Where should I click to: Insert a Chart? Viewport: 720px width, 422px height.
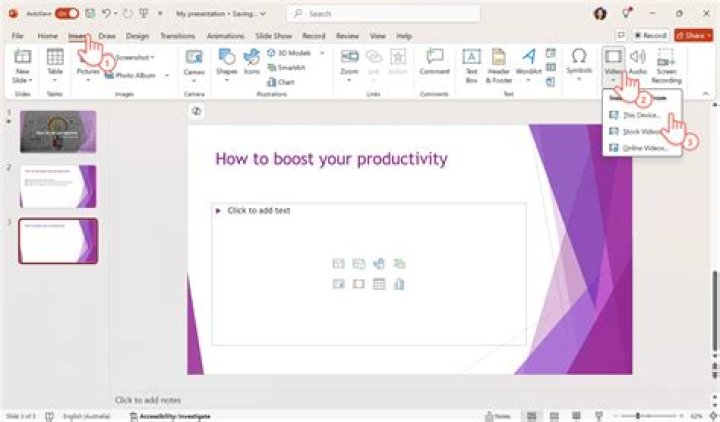pyautogui.click(x=281, y=81)
